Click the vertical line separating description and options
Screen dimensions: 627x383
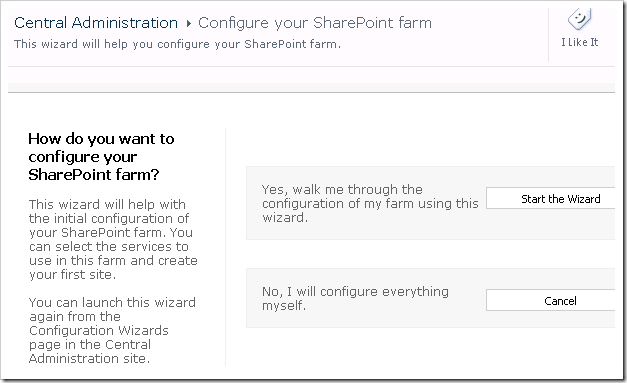[x=226, y=247]
